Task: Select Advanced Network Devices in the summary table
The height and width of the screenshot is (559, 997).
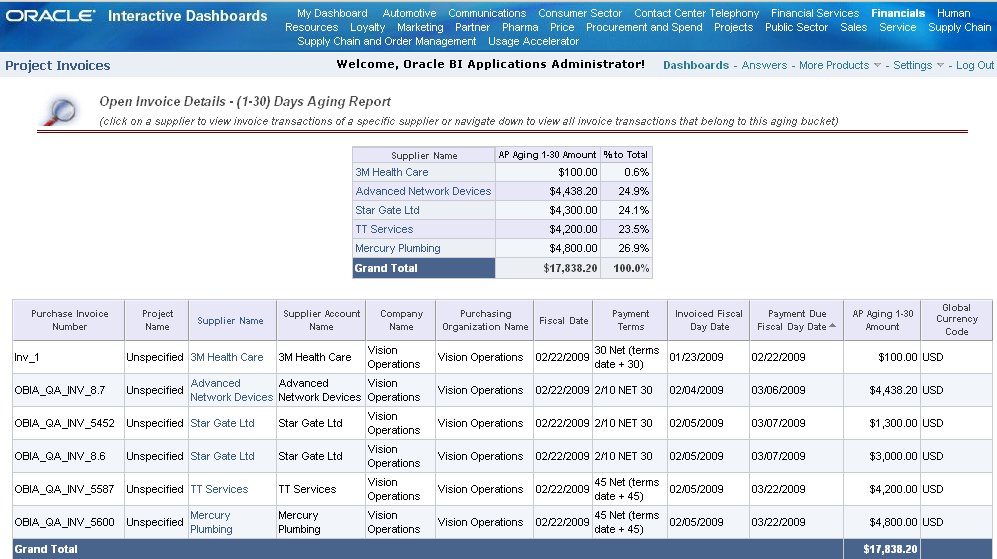Action: [x=423, y=191]
